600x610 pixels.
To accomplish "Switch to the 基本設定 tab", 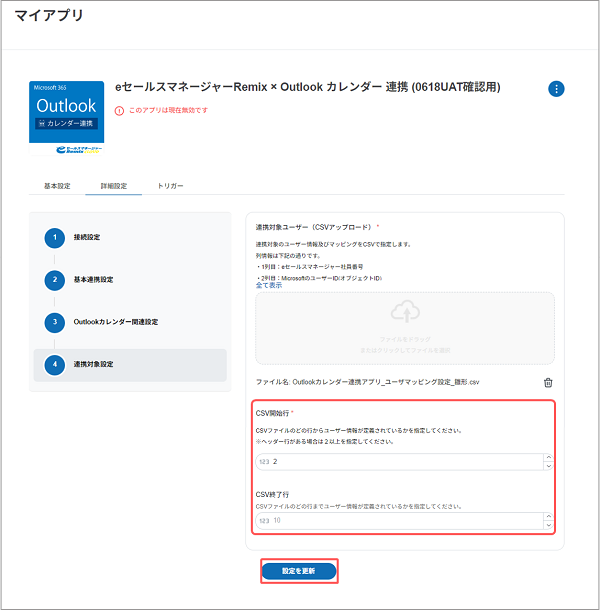I will [x=57, y=186].
